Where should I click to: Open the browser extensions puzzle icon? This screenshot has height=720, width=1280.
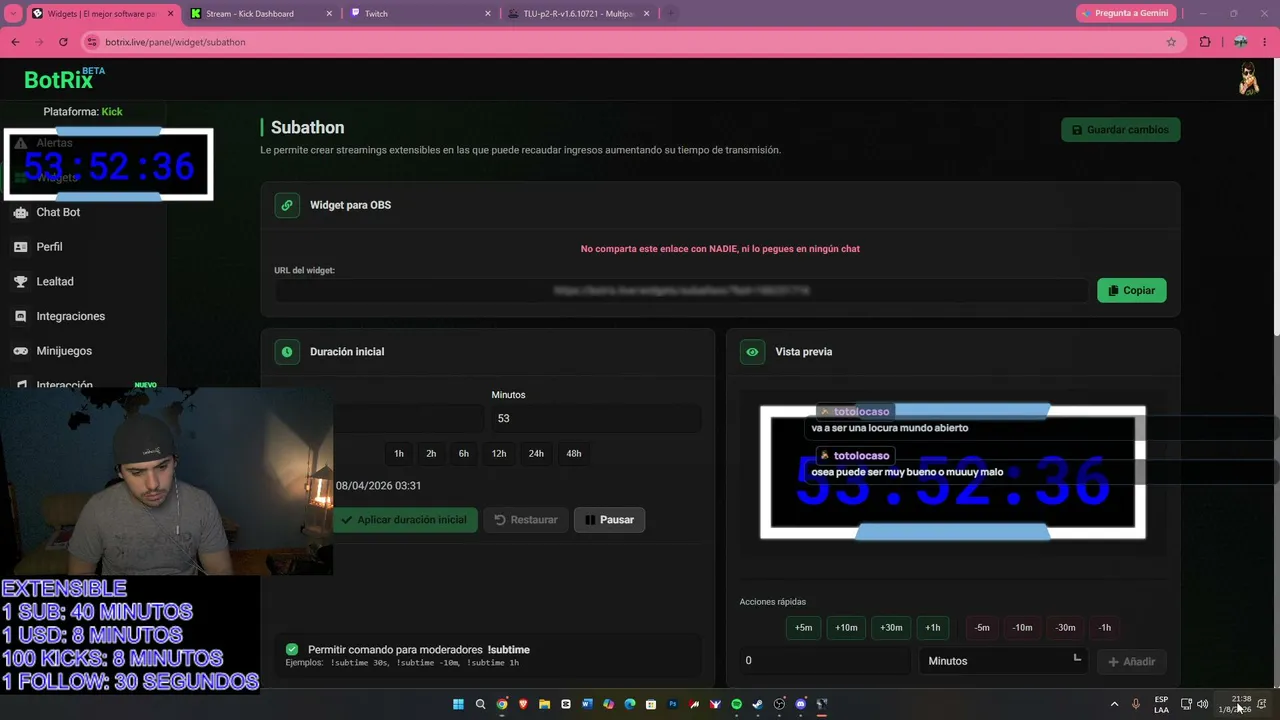1205,42
